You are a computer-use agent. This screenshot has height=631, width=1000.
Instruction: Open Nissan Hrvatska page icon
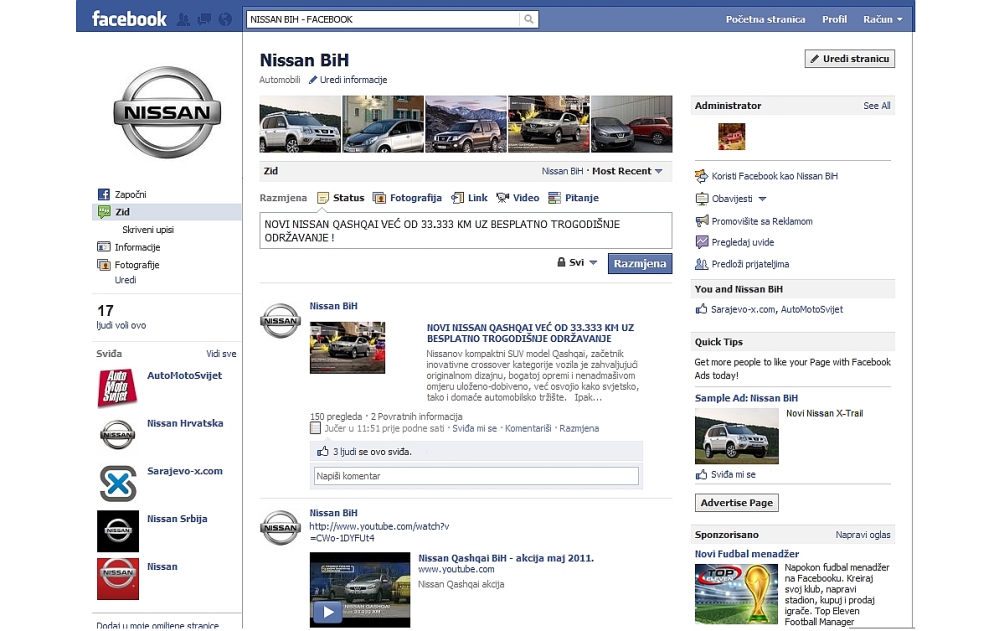(x=117, y=435)
